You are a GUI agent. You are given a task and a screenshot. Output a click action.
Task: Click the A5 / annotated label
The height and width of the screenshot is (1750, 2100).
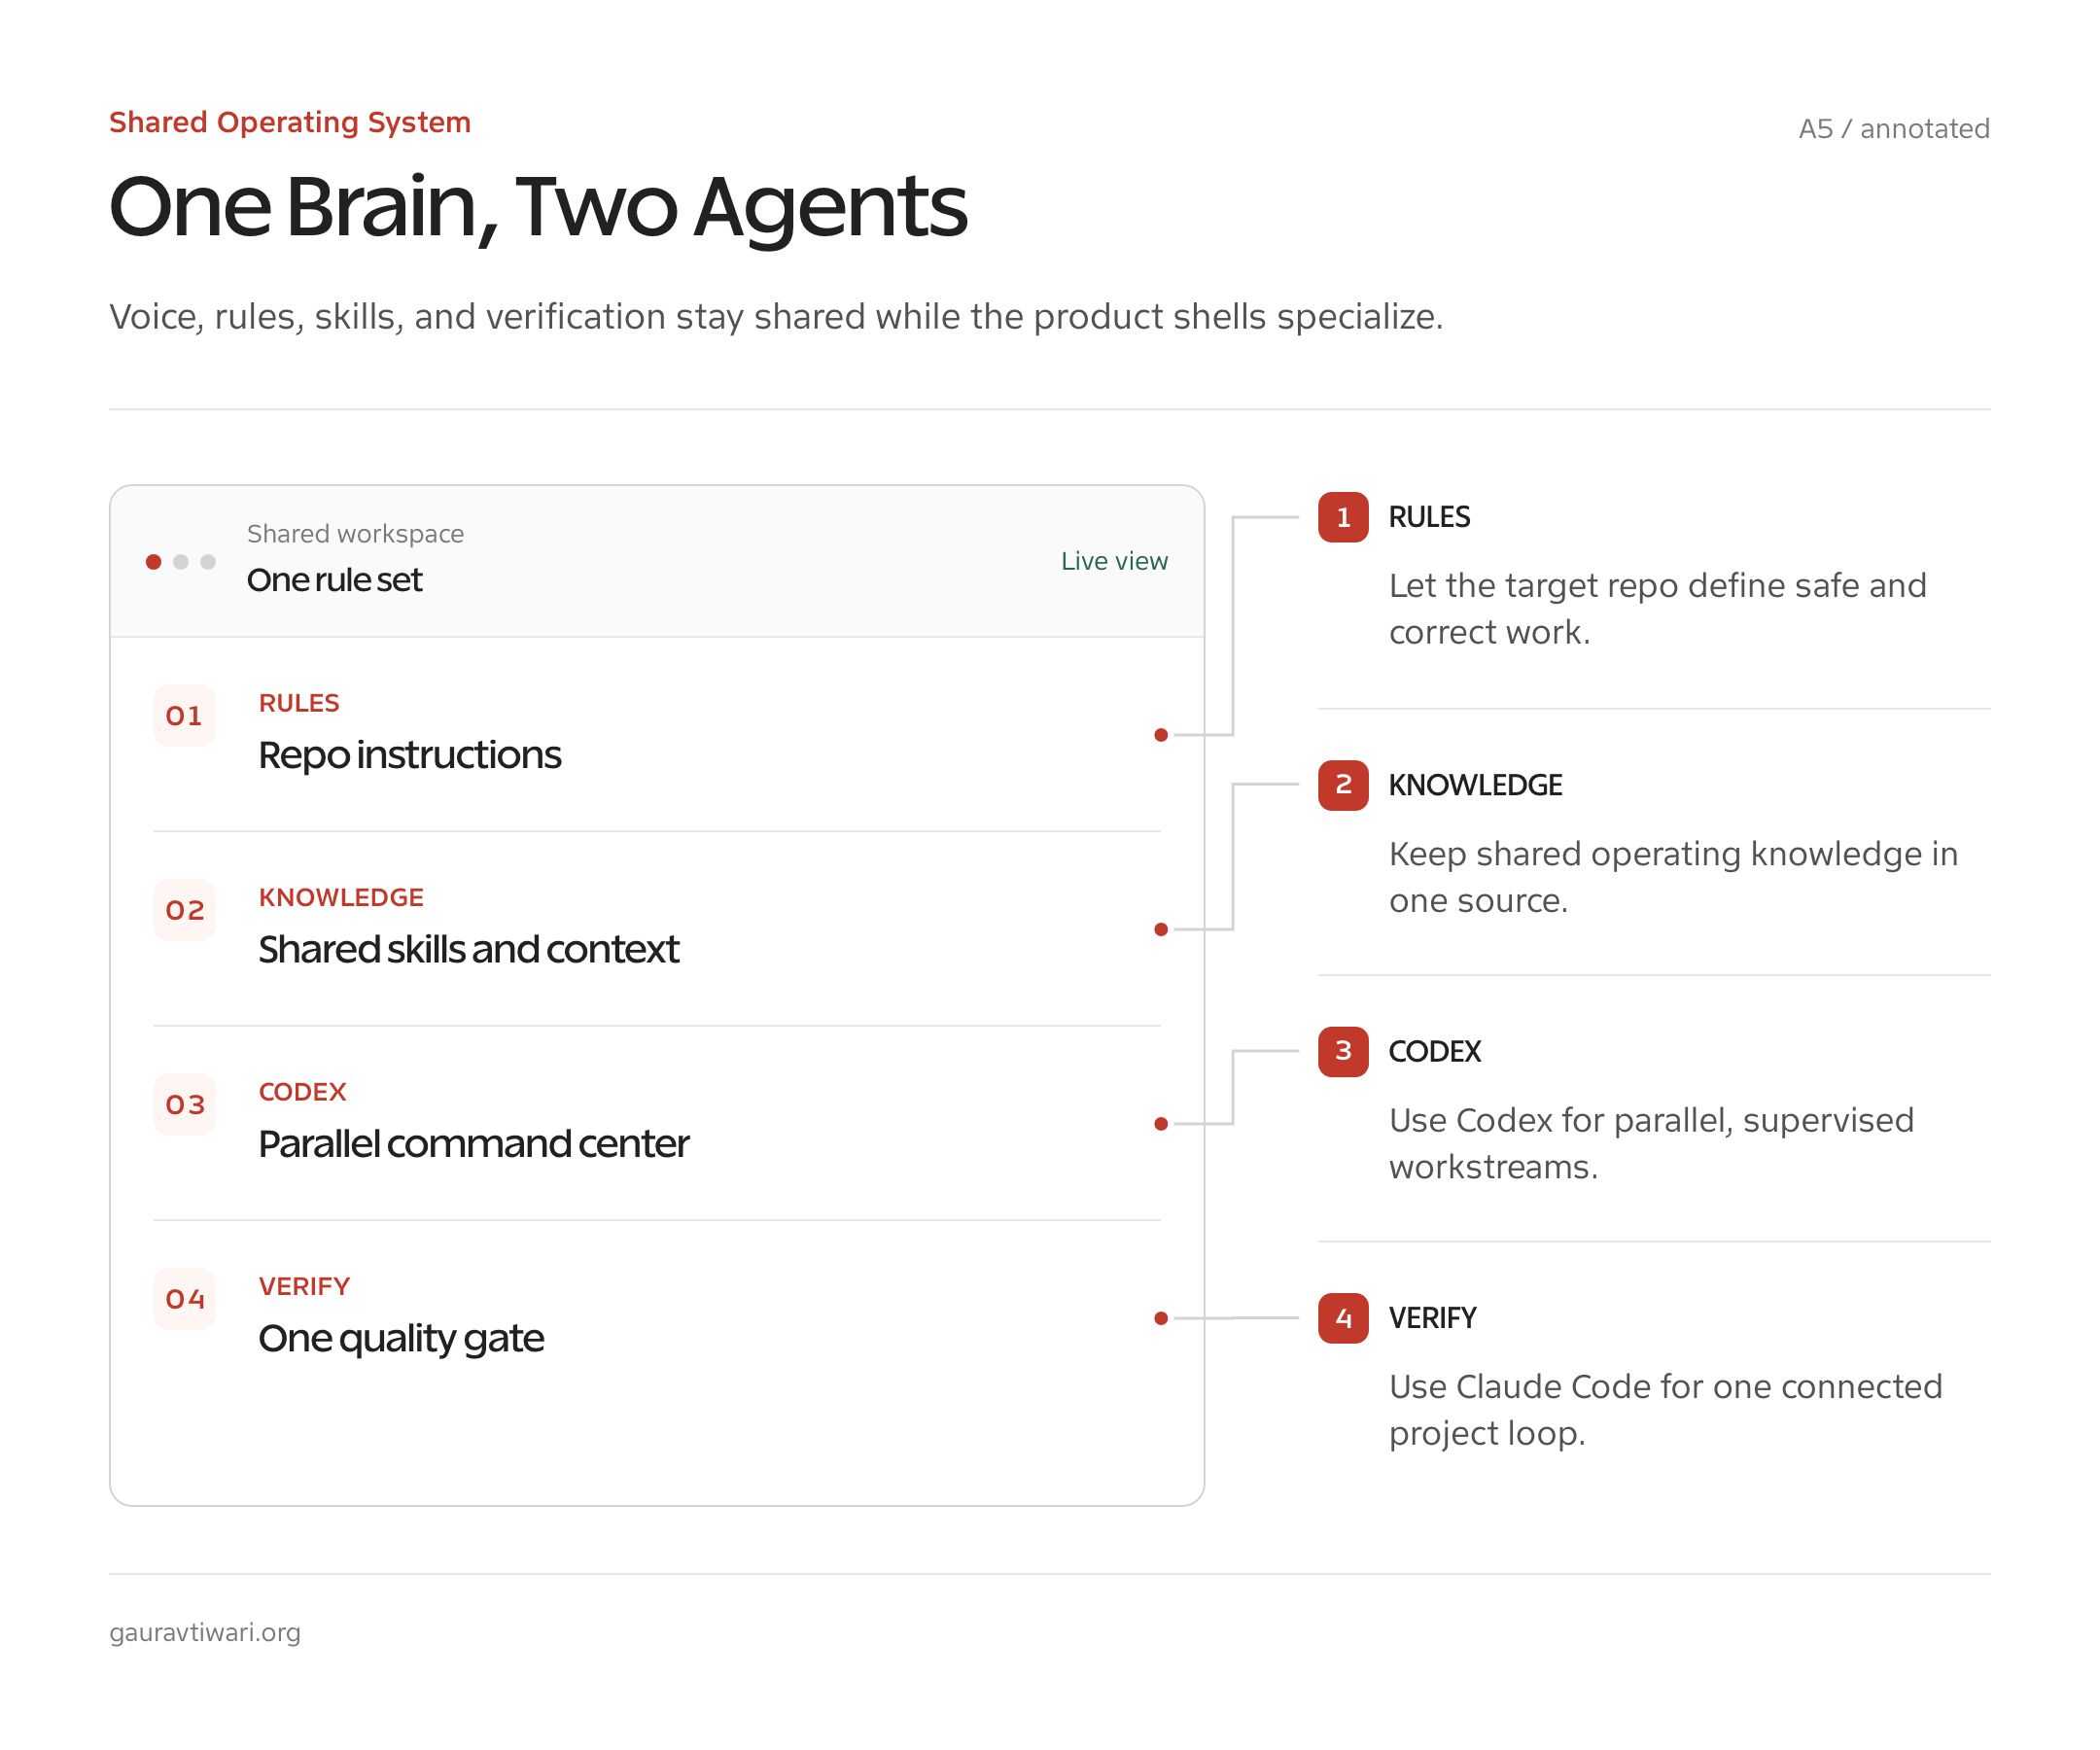[x=1894, y=129]
